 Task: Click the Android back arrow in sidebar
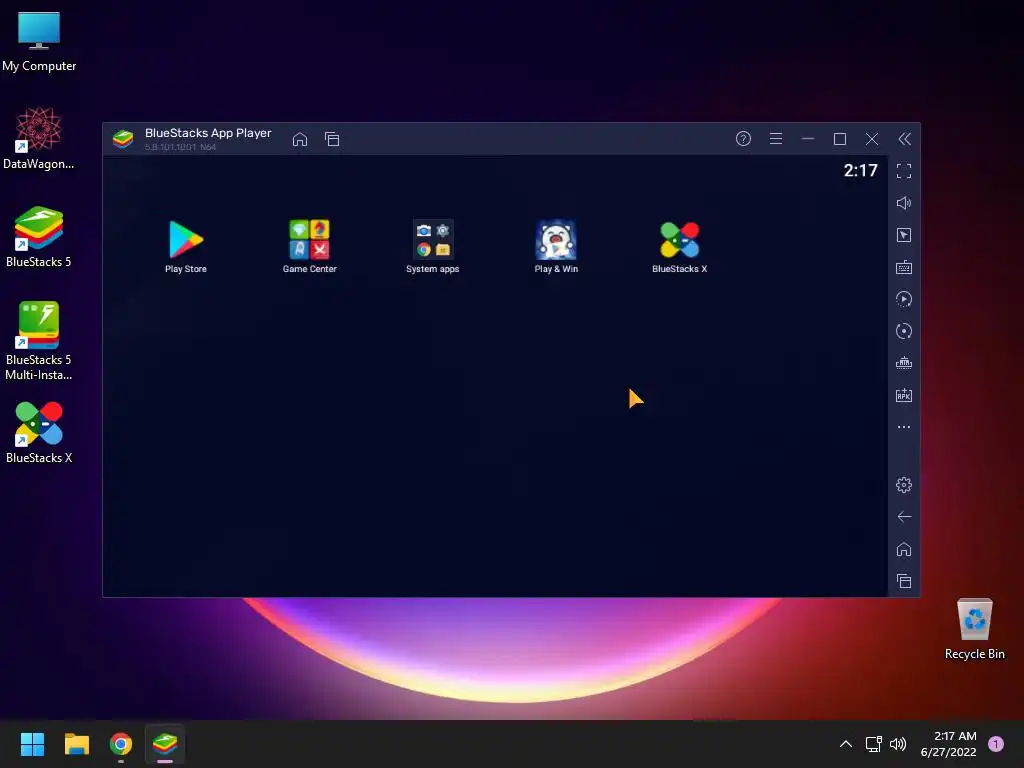904,517
